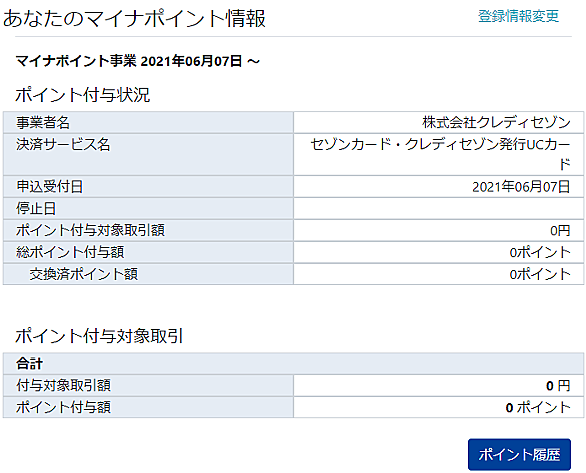Click the 停止日 row label

[36, 208]
